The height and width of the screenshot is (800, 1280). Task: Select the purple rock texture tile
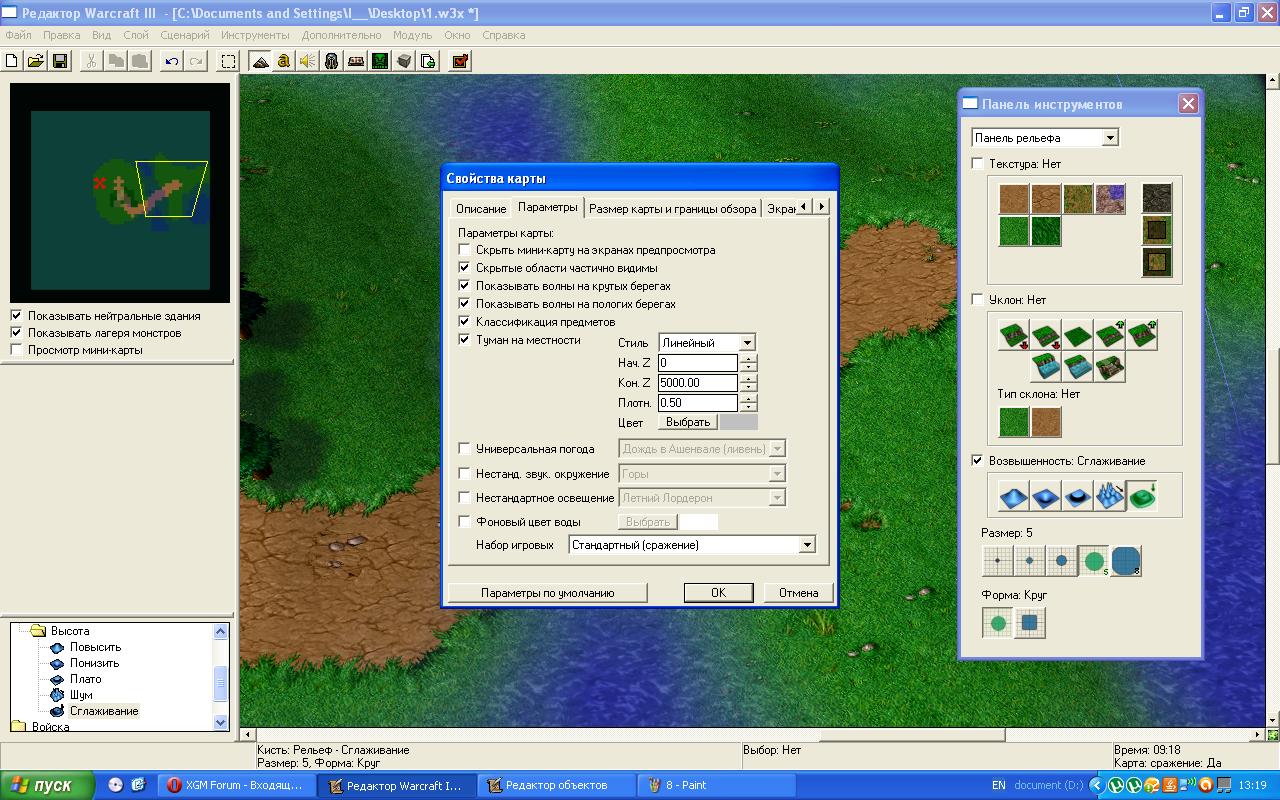[x=1110, y=198]
